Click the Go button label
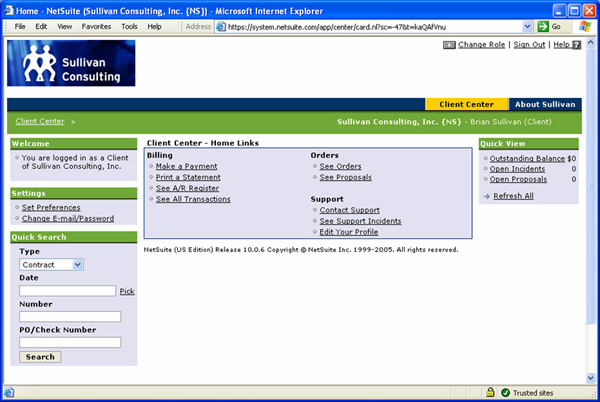This screenshot has width=600, height=402. (556, 26)
